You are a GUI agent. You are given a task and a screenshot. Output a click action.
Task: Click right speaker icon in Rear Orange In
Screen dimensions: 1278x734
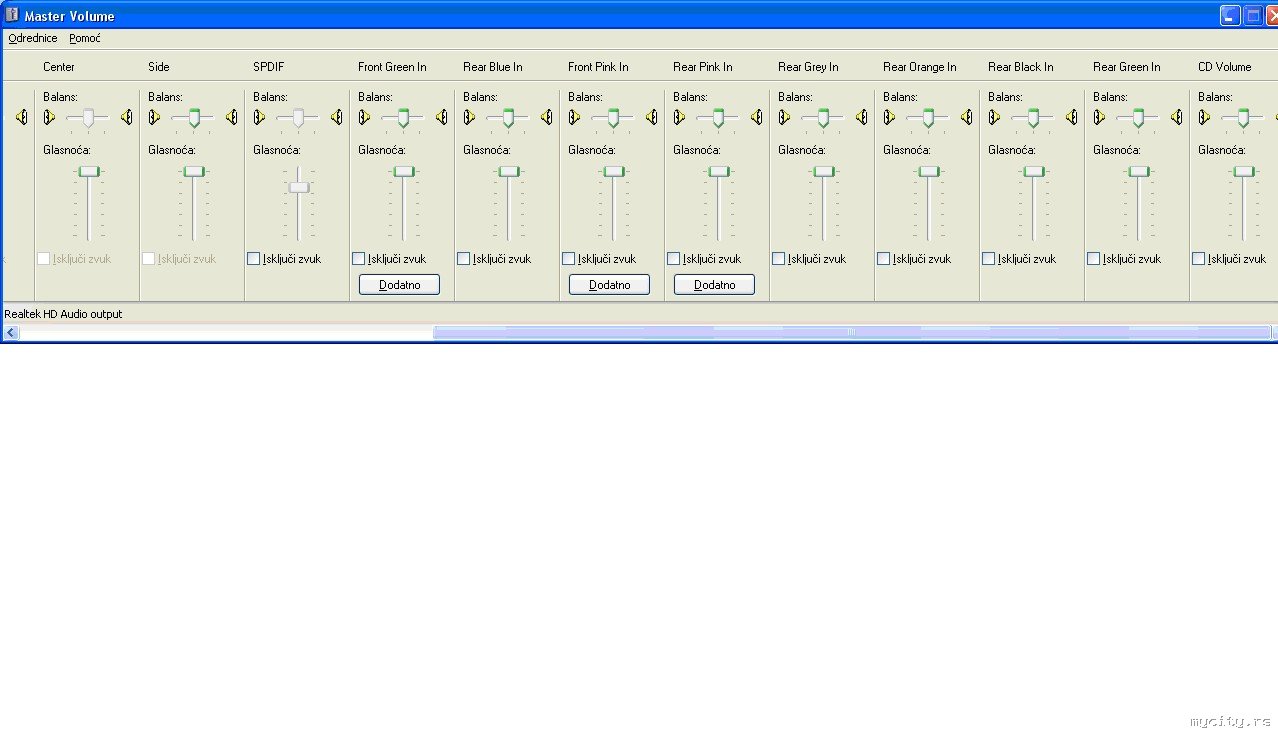tap(966, 117)
